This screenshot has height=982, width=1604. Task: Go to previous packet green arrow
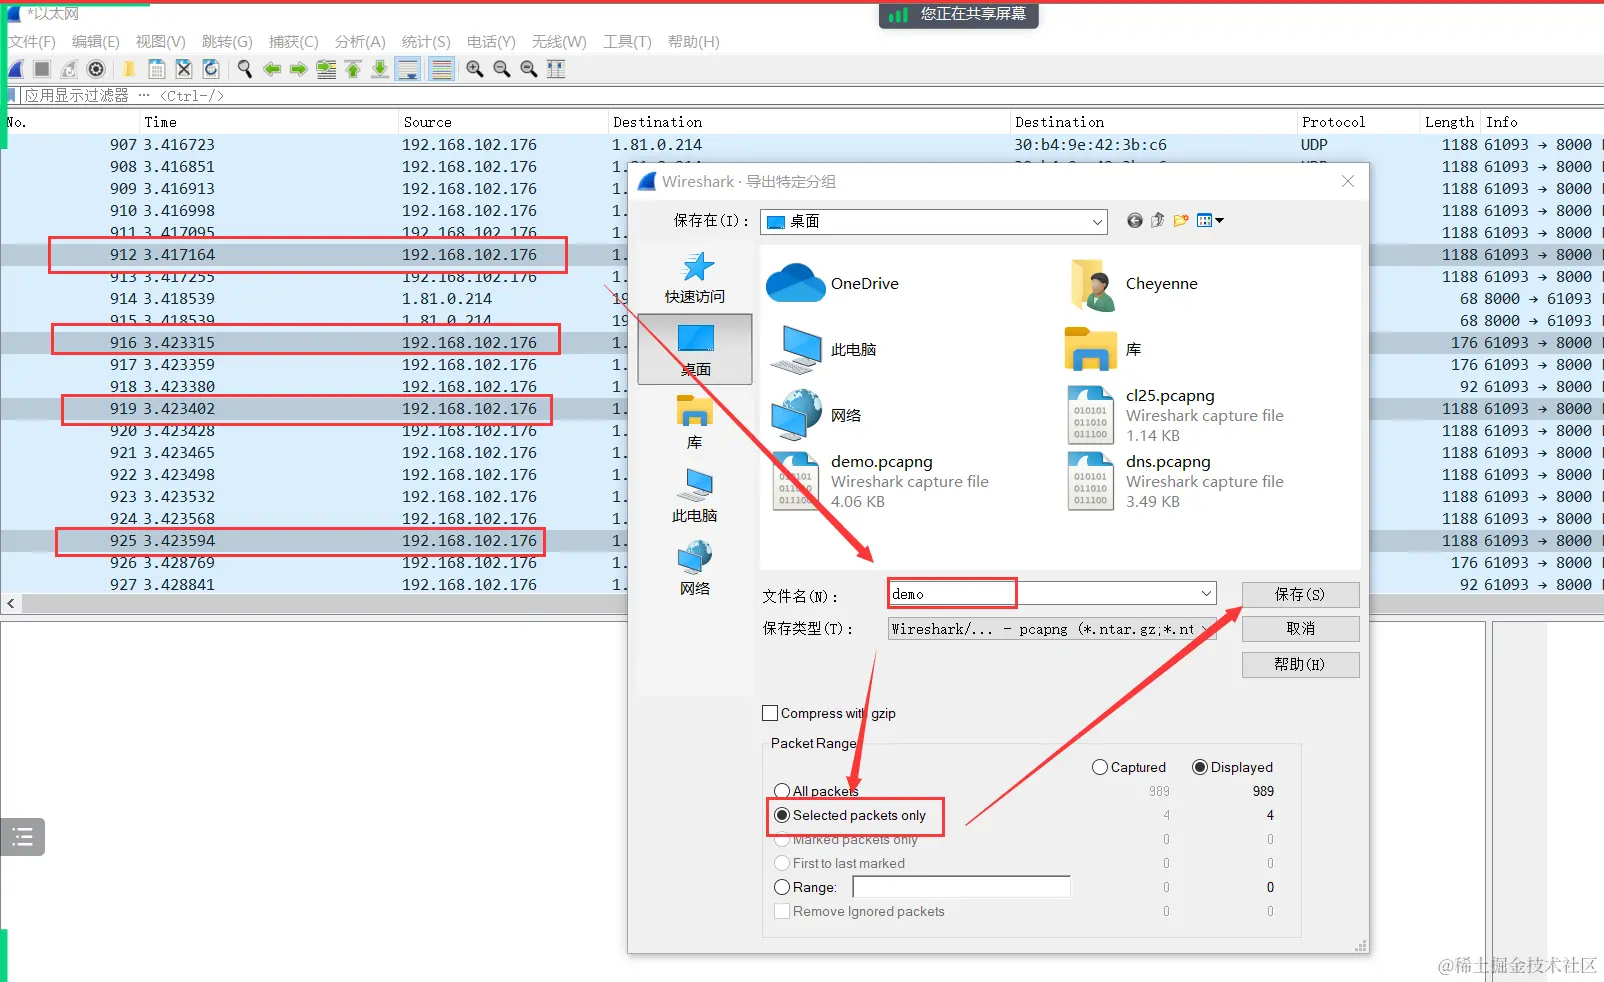tap(271, 69)
